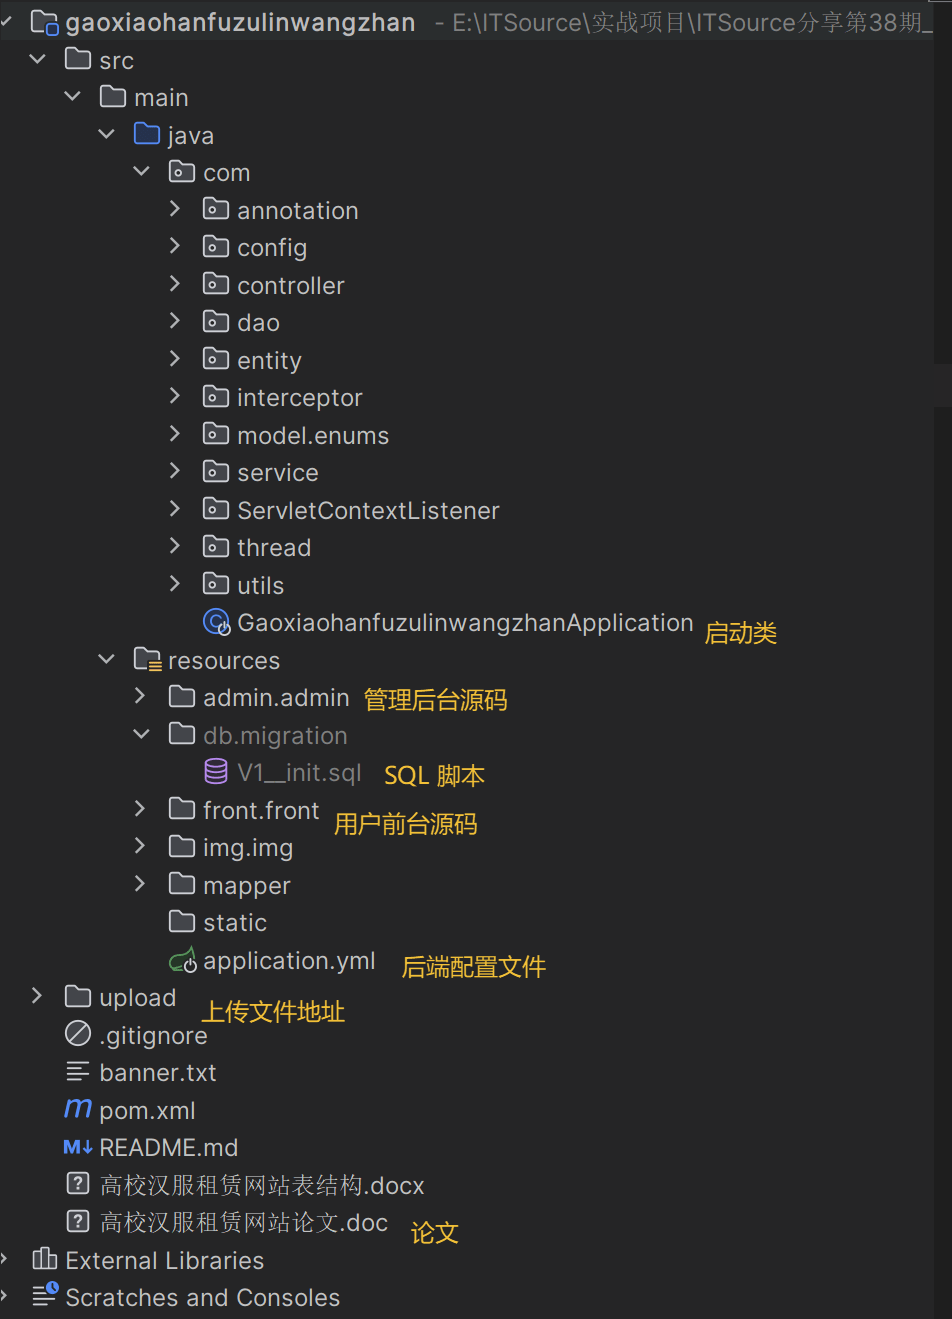Expand the controller package
This screenshot has height=1319, width=952.
click(175, 284)
